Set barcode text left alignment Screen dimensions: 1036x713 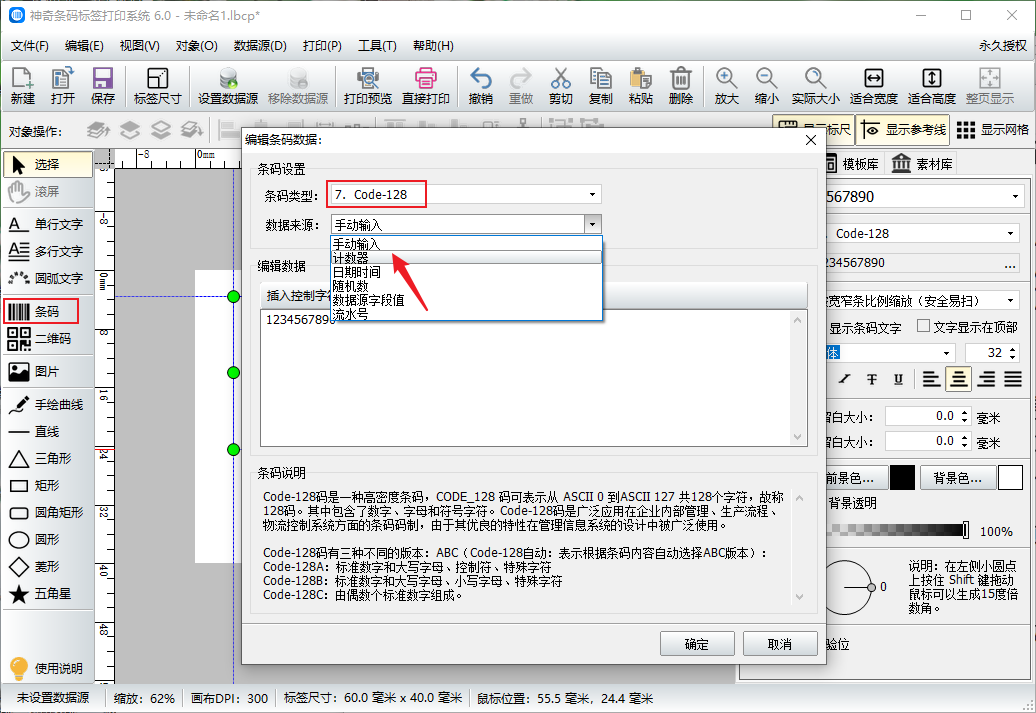coord(932,379)
